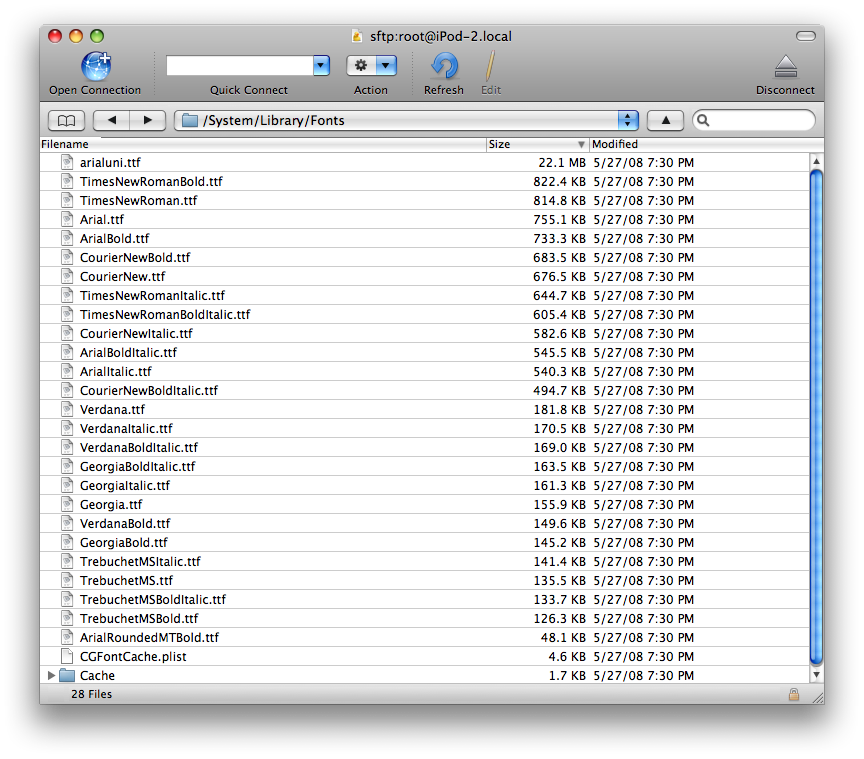
Task: Click the Open Connection globe icon
Action: pyautogui.click(x=96, y=66)
